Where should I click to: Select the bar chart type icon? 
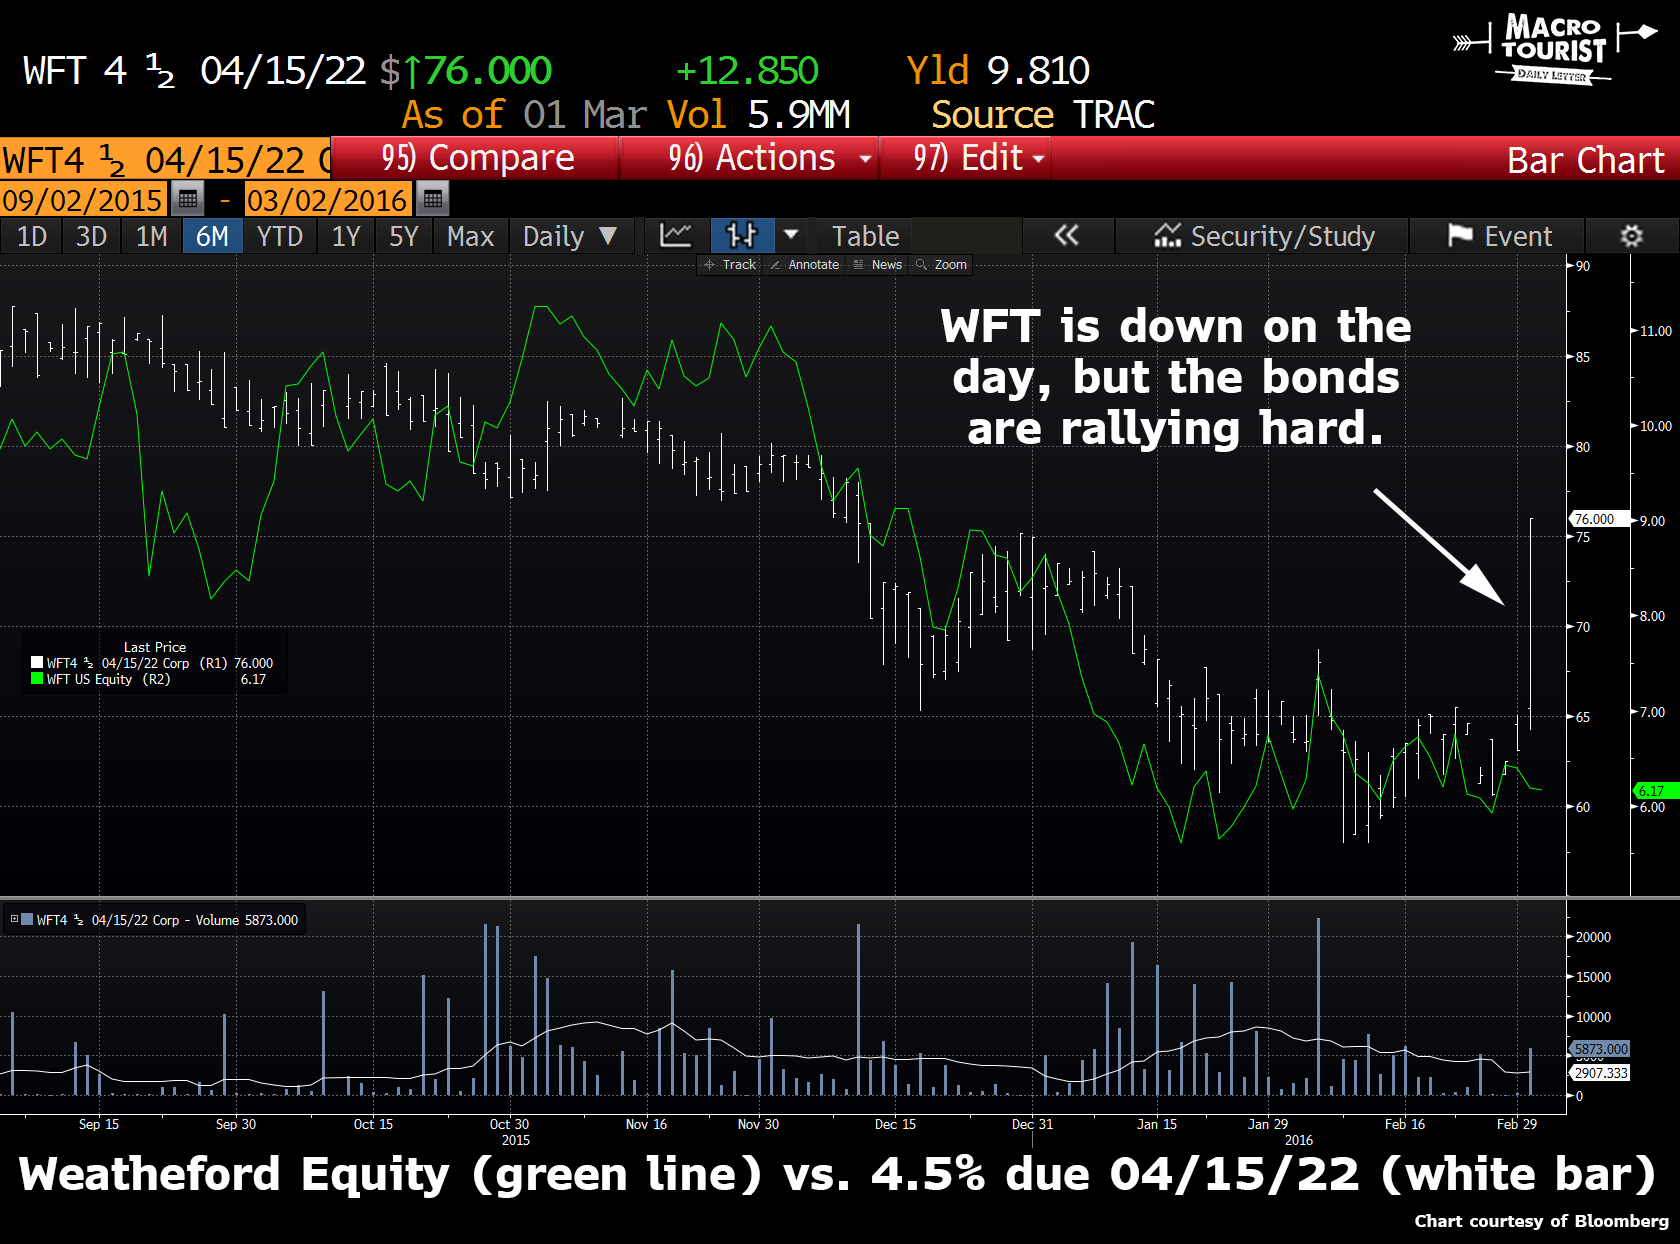point(742,236)
